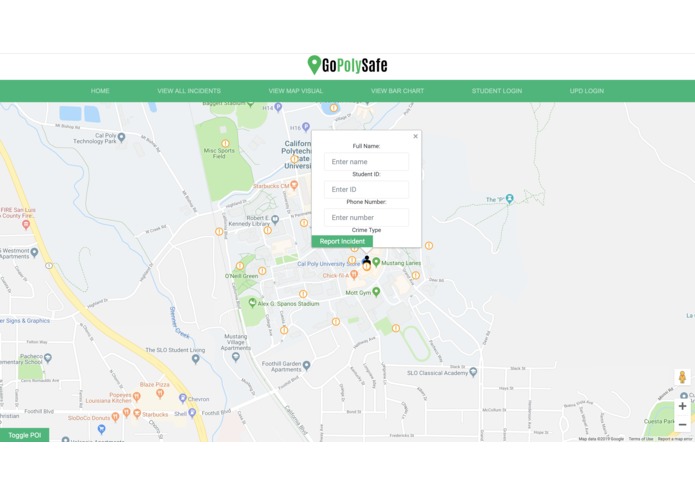Click the Westmont Apartments pin
The height and width of the screenshot is (494, 695).
[34, 252]
